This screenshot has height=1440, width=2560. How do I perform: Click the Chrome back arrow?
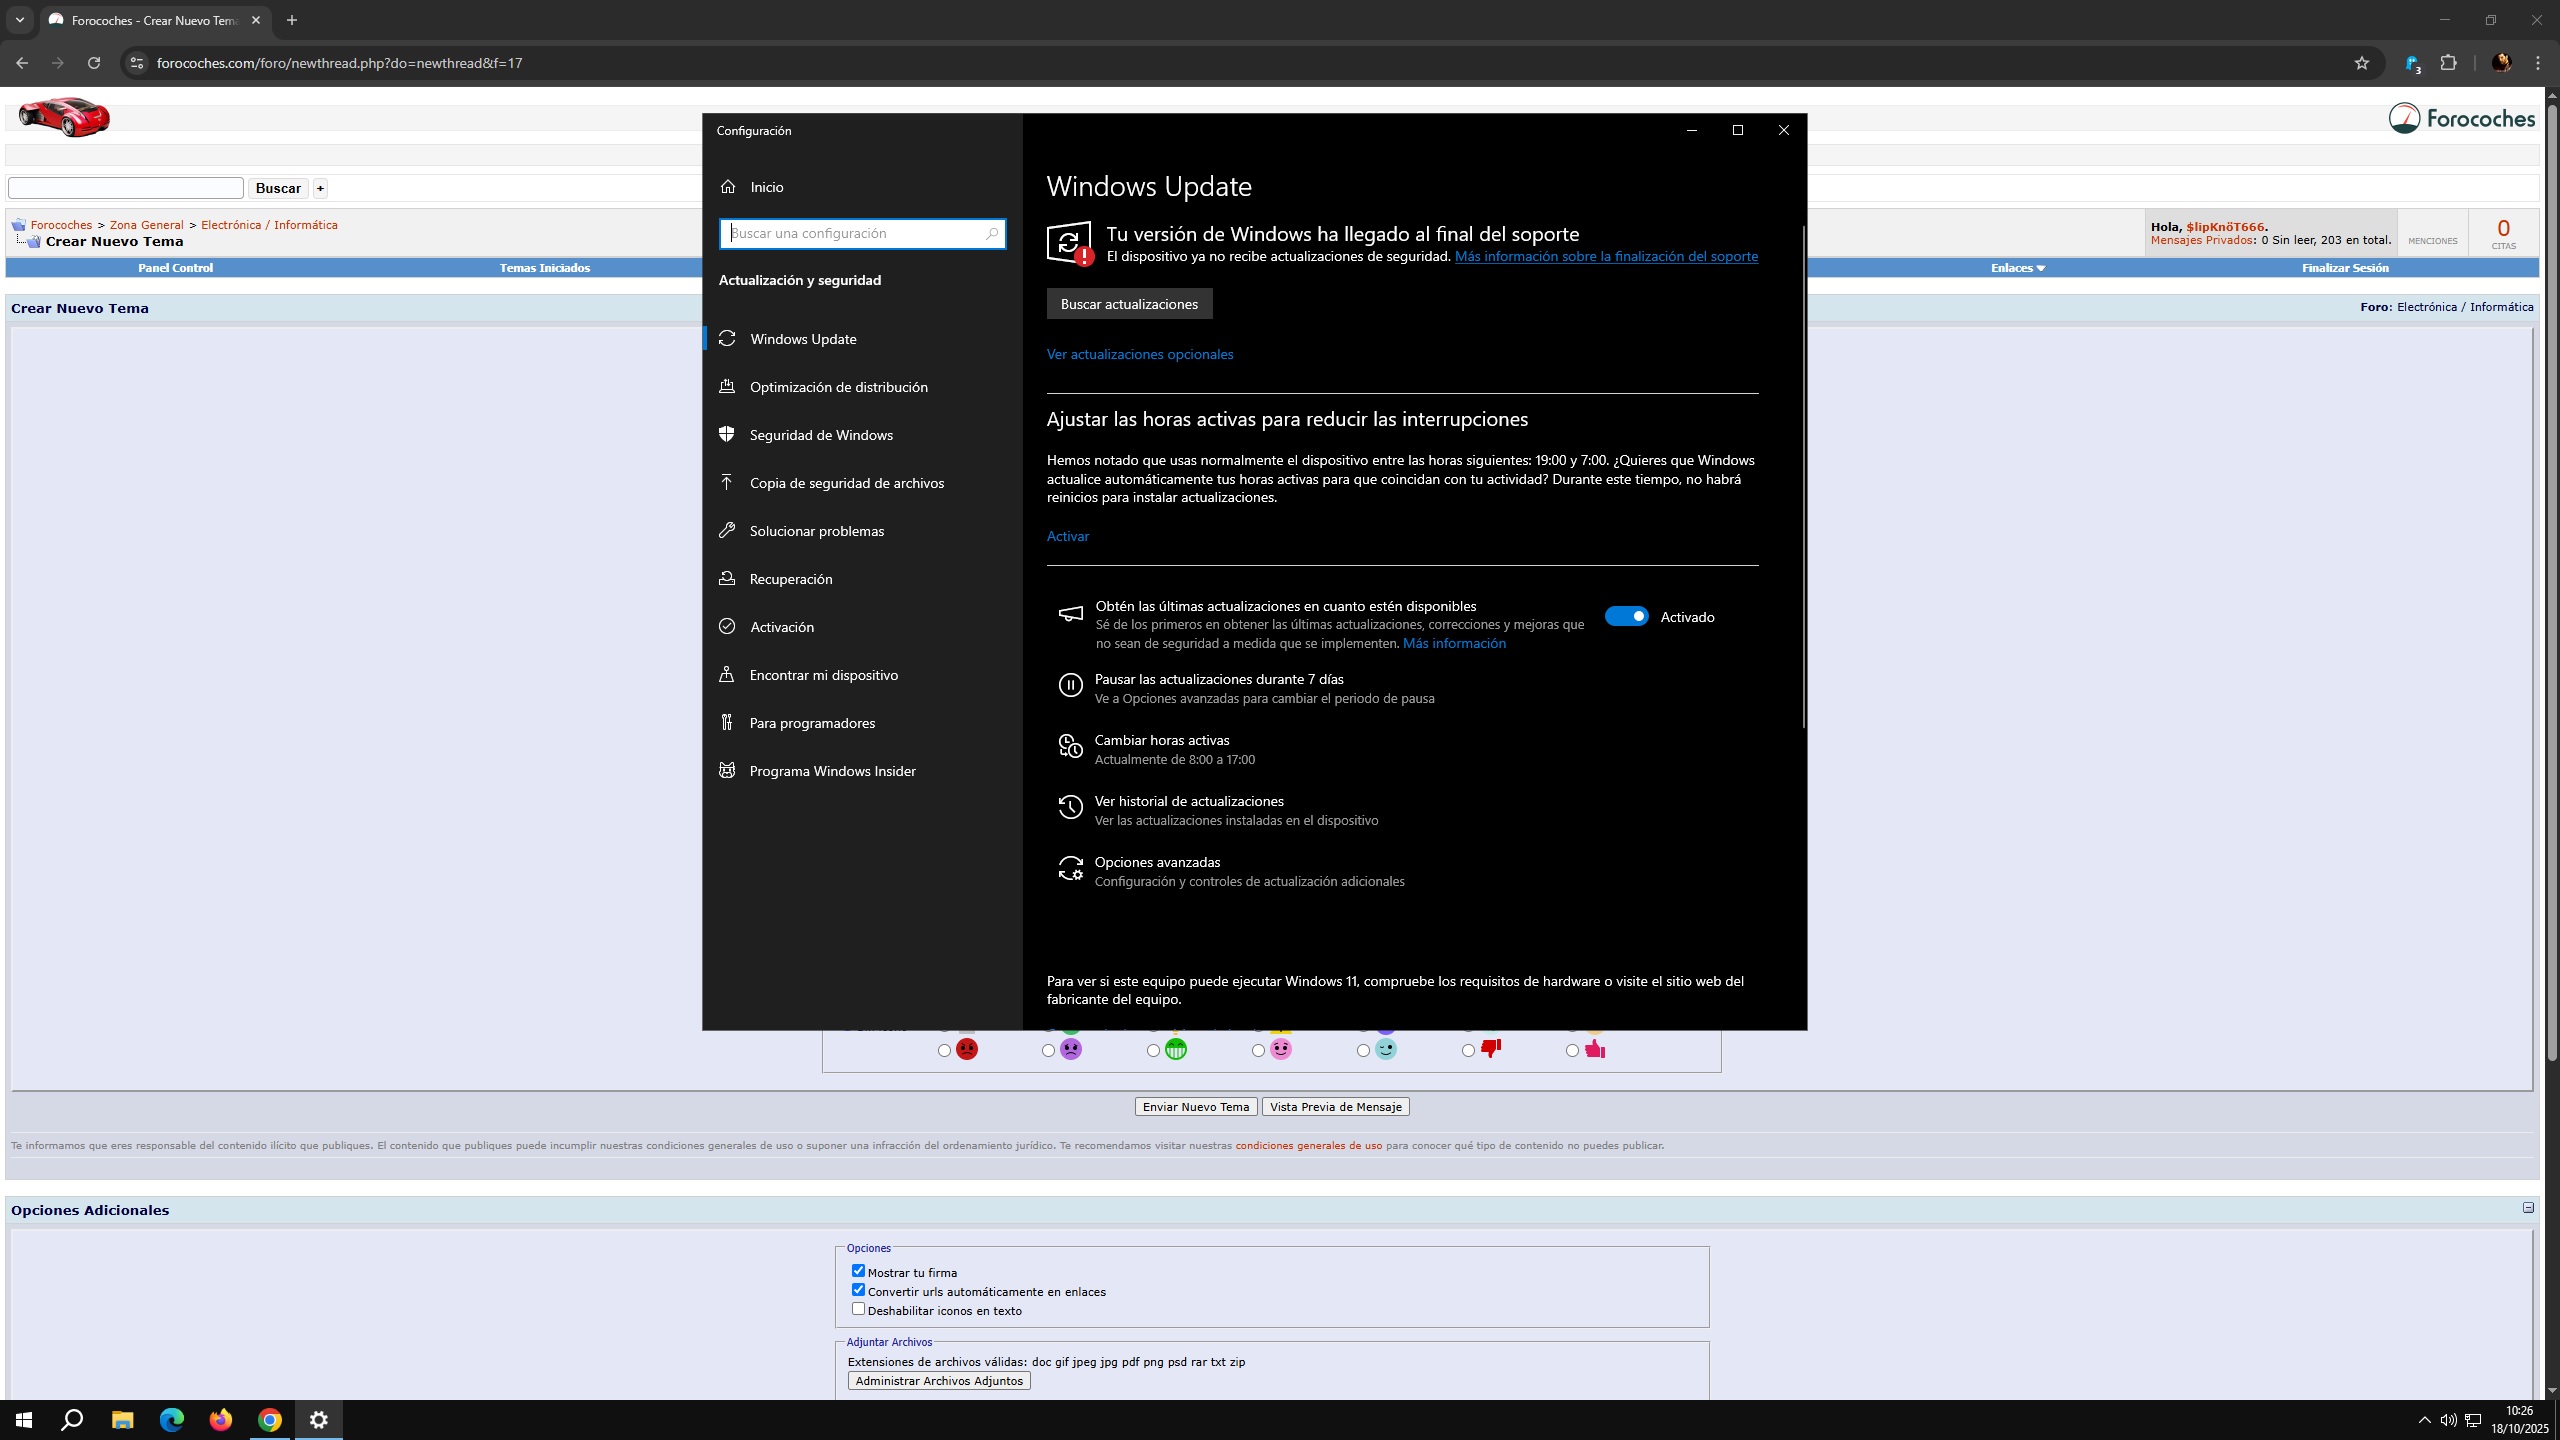[x=22, y=63]
